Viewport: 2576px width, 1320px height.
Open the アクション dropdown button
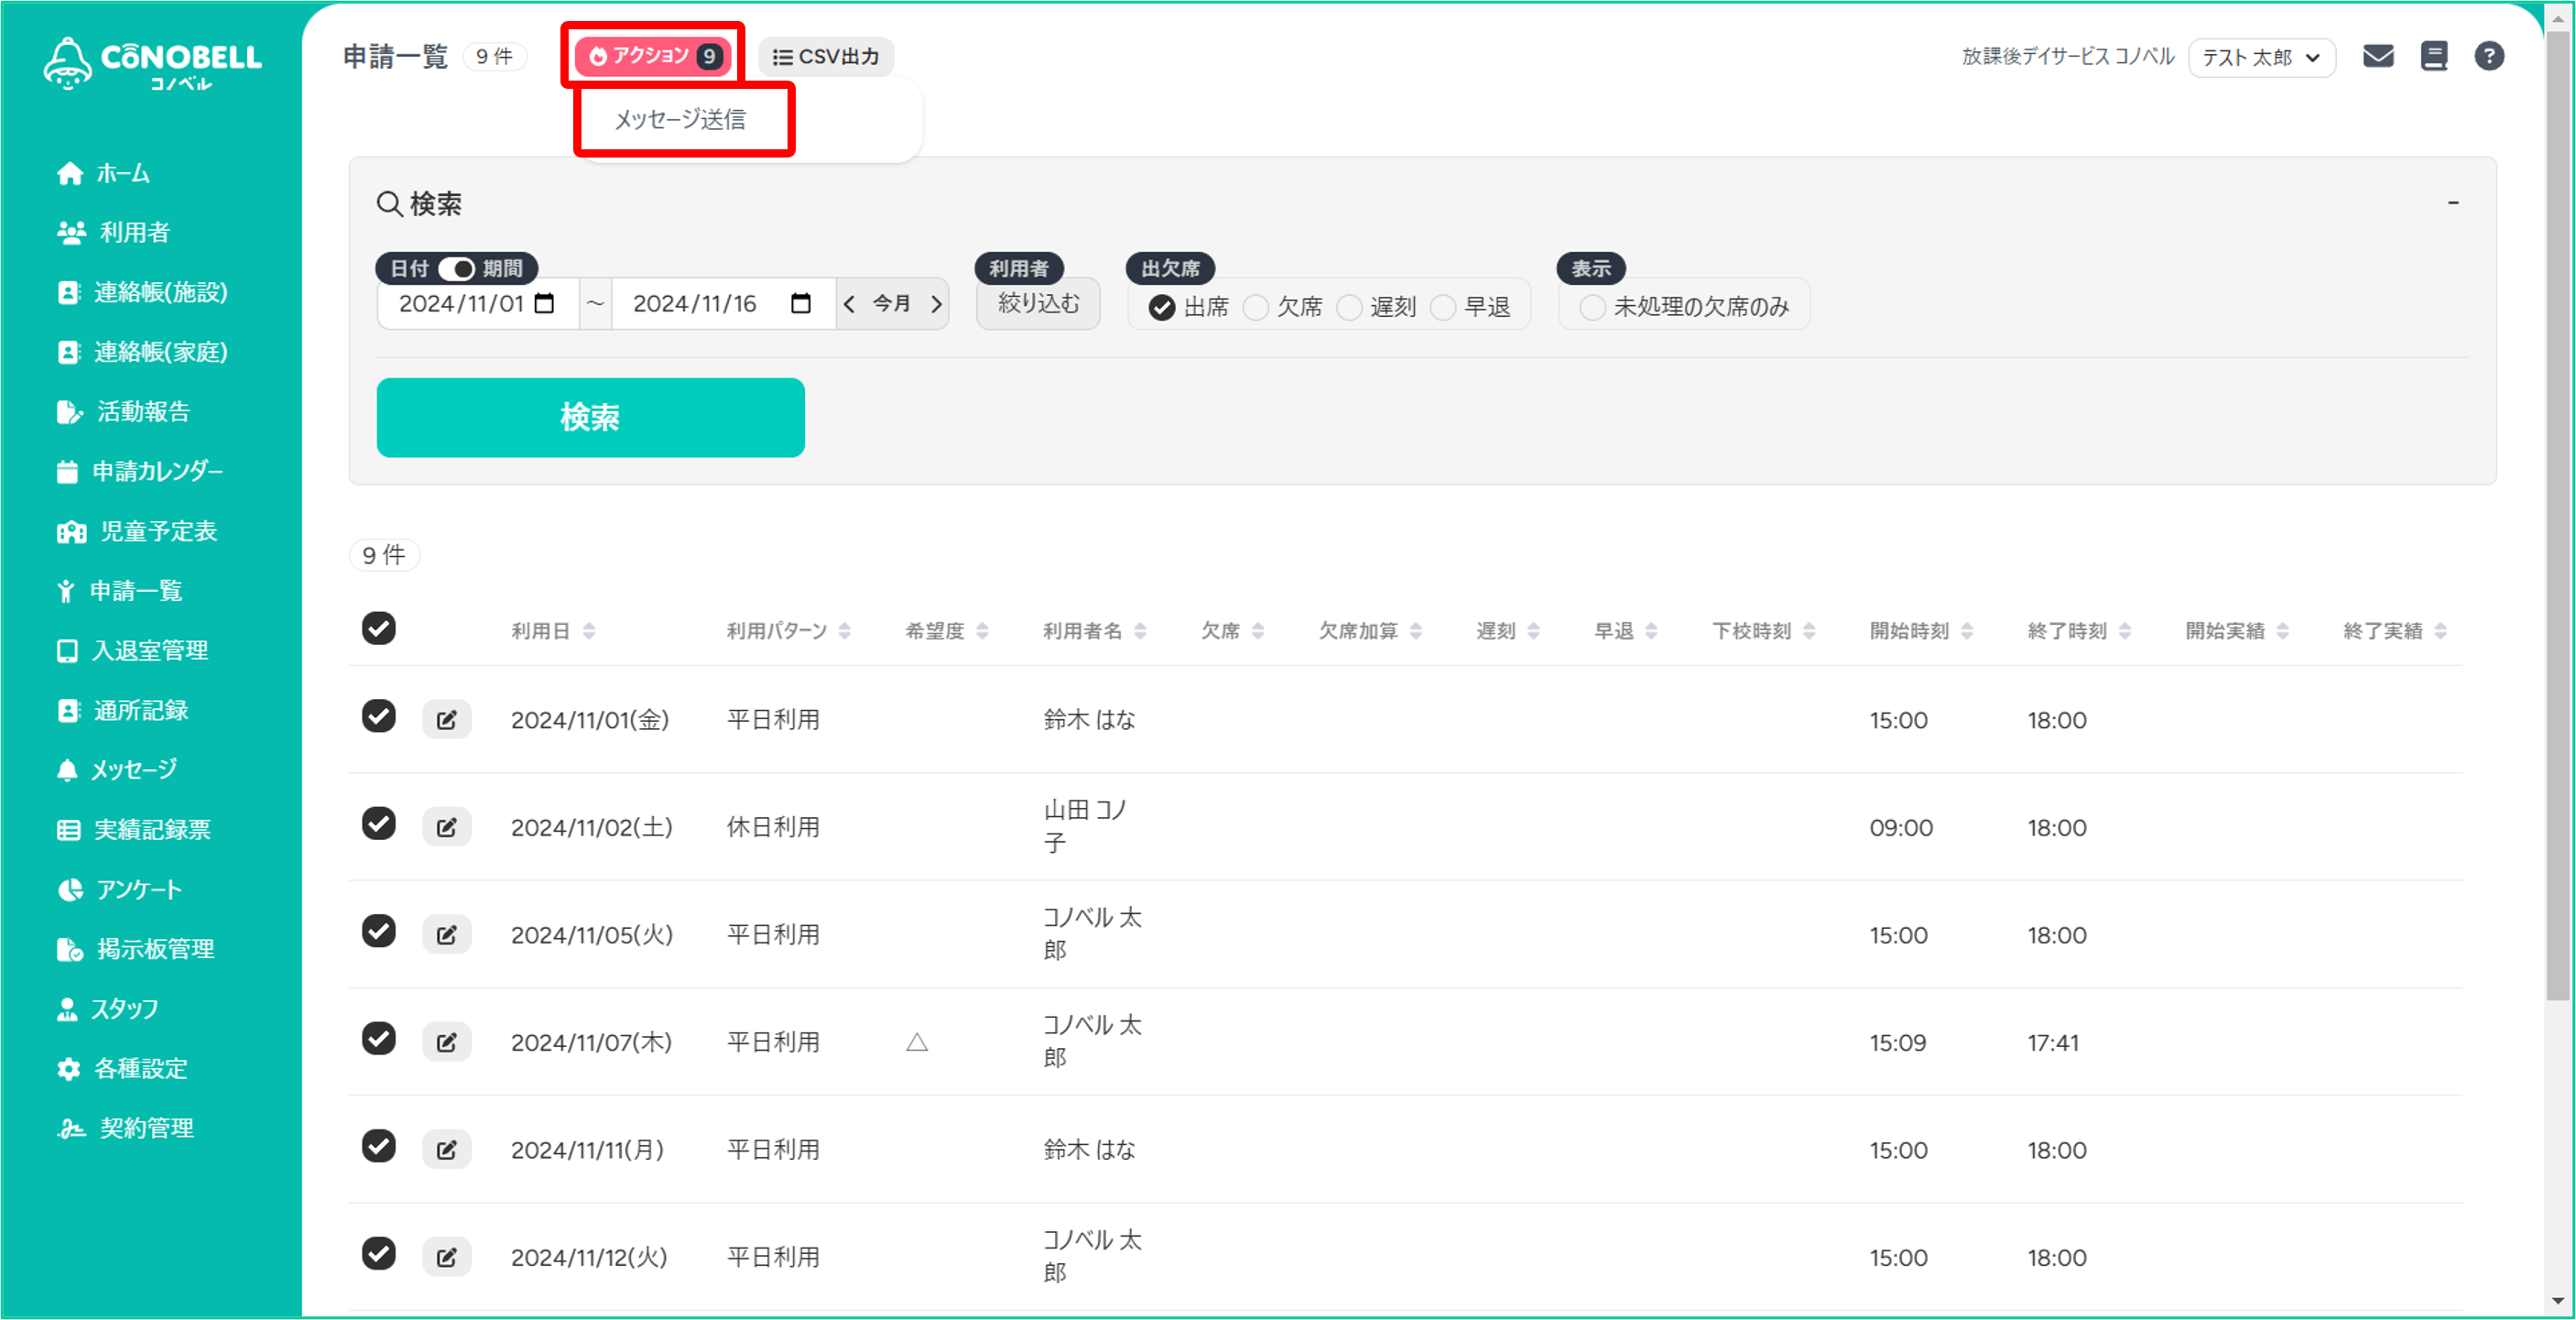click(653, 56)
